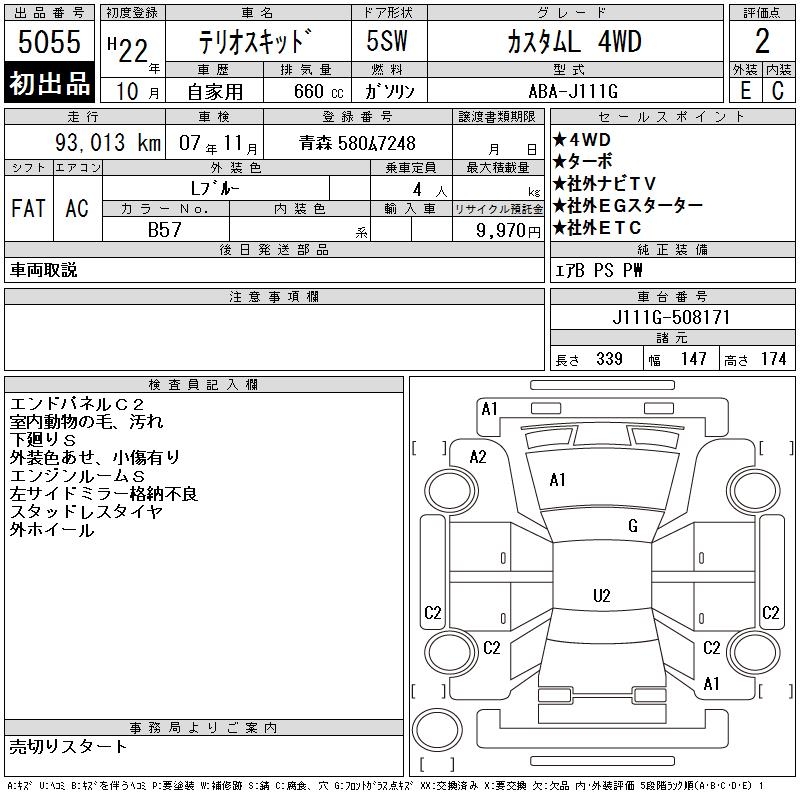This screenshot has height=800, width=800.
Task: Click the length value 339
Action: pos(609,359)
